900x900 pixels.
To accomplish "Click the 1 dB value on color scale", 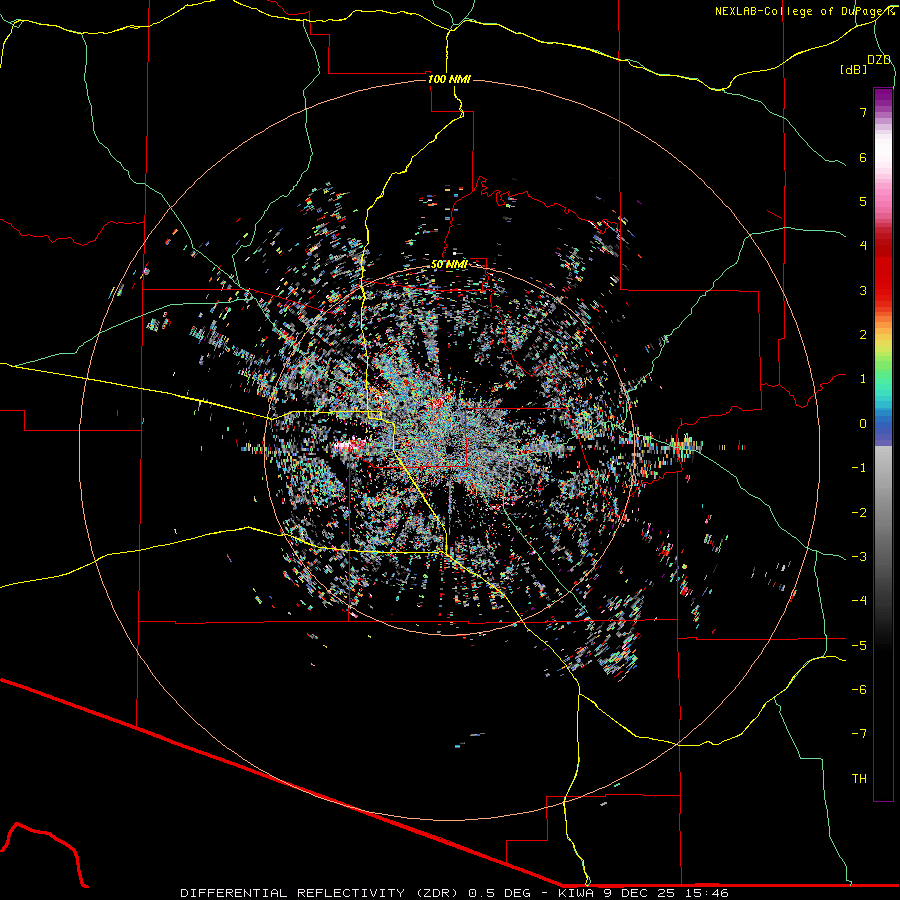I will click(x=863, y=379).
